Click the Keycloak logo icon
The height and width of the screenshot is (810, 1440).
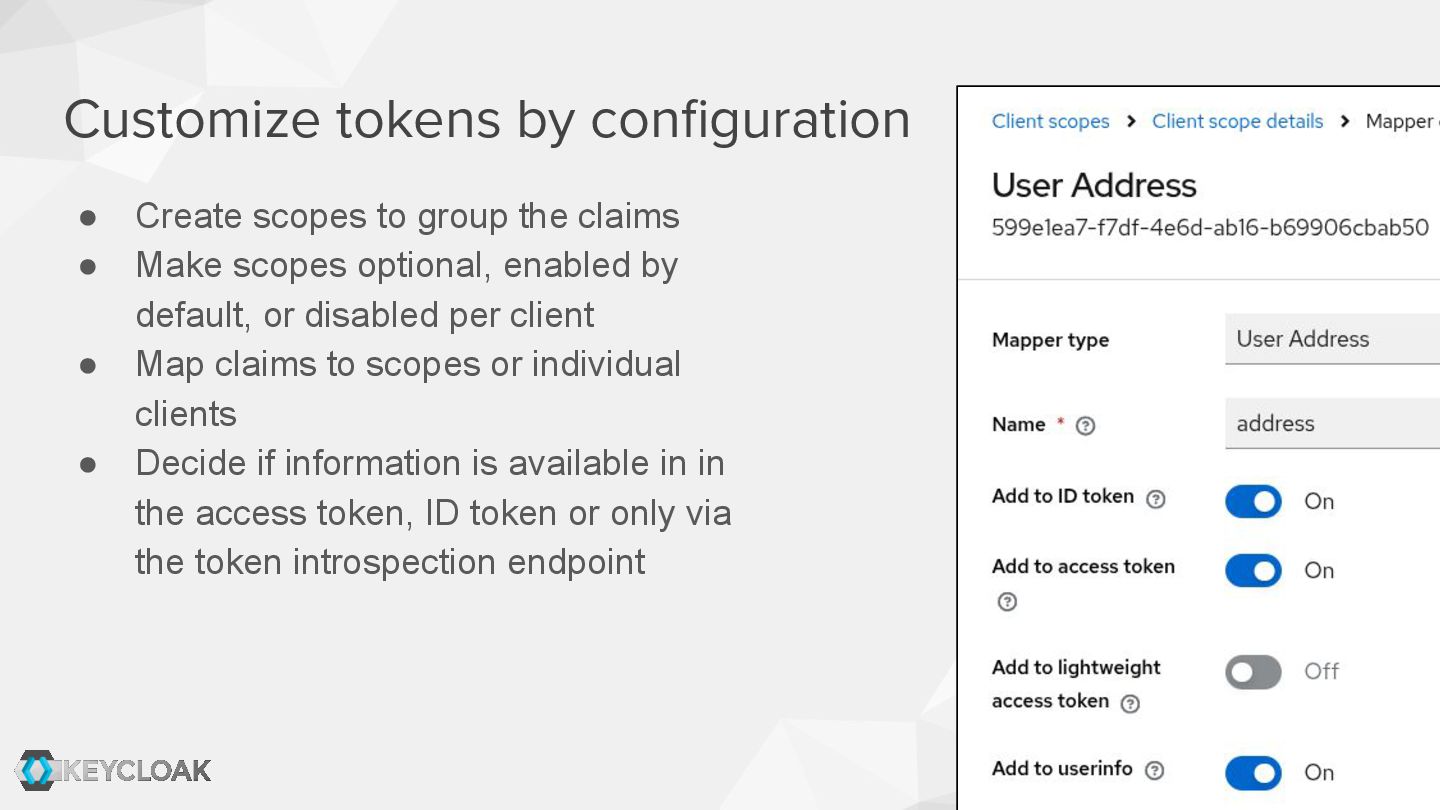click(x=37, y=771)
